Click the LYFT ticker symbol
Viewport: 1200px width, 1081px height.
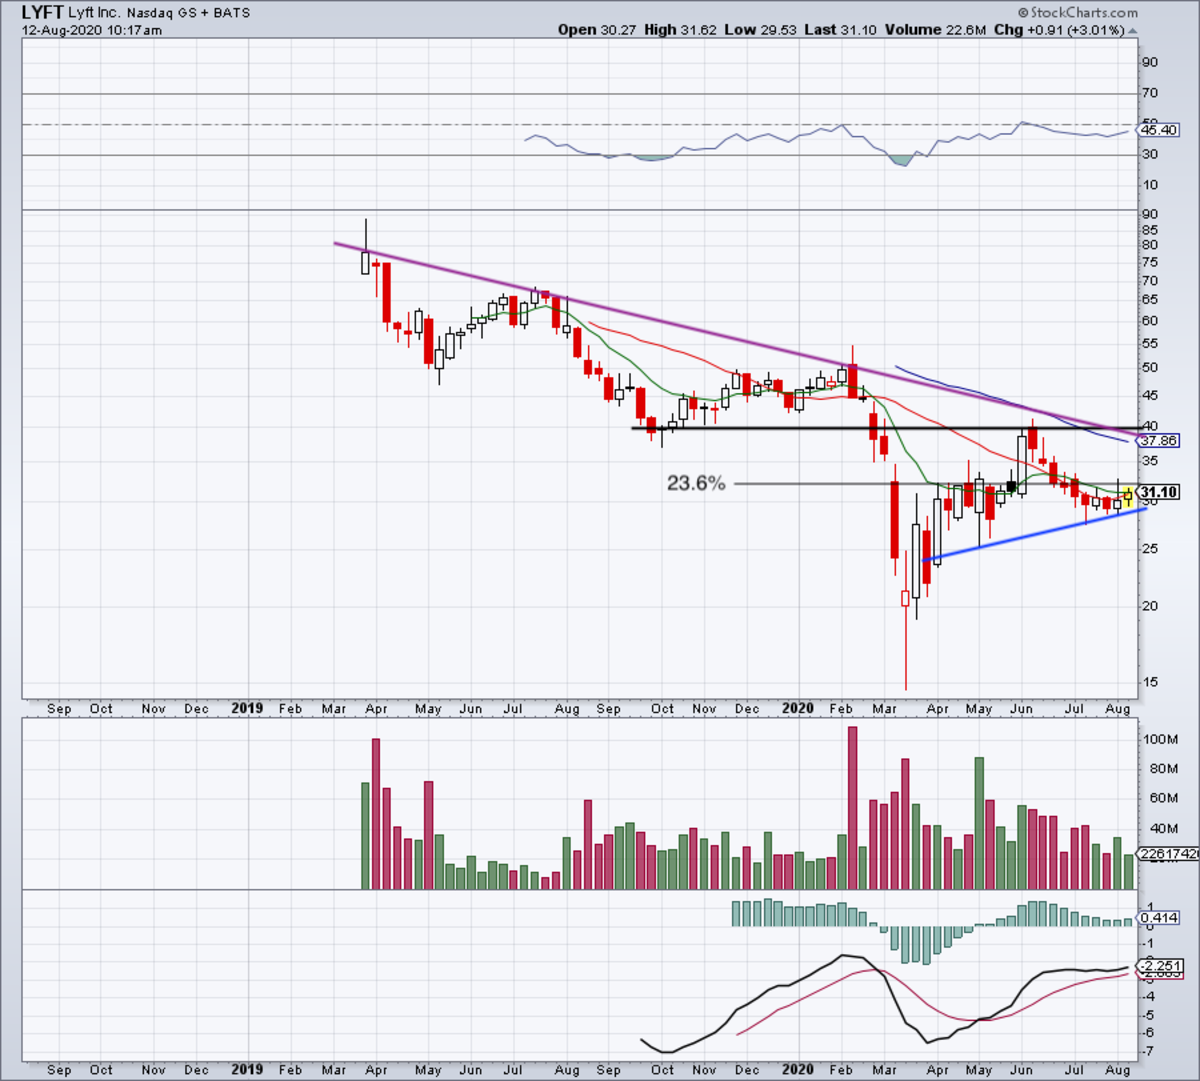(43, 13)
